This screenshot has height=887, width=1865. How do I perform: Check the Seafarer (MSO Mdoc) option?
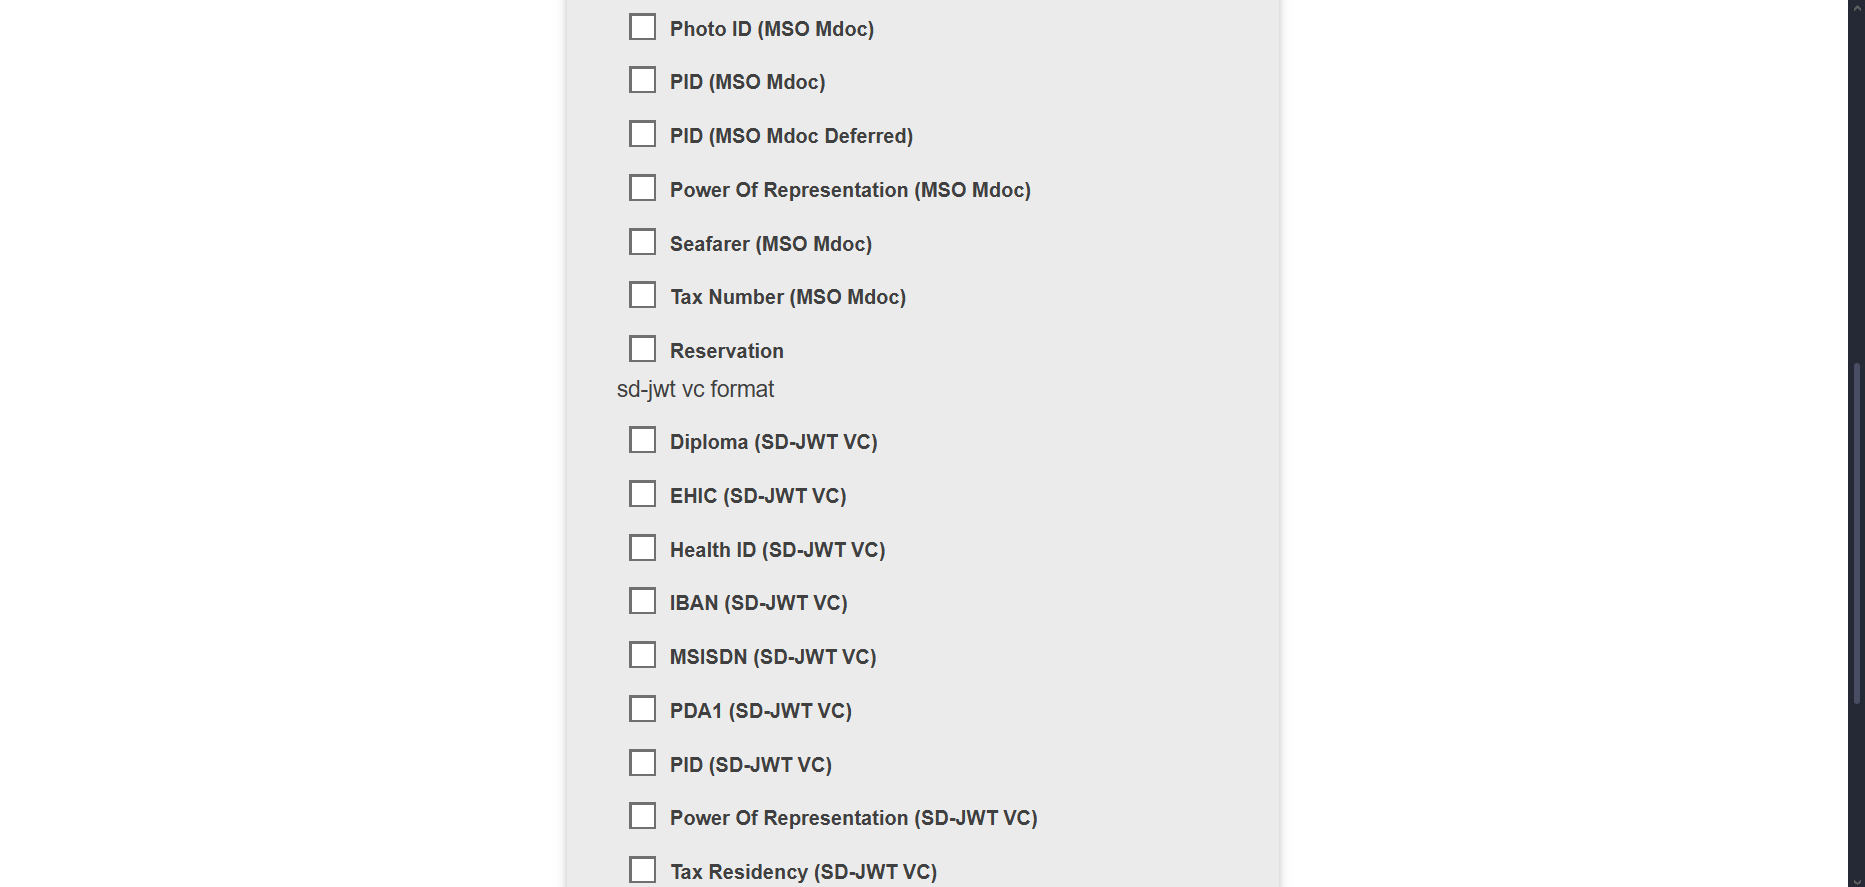point(642,242)
